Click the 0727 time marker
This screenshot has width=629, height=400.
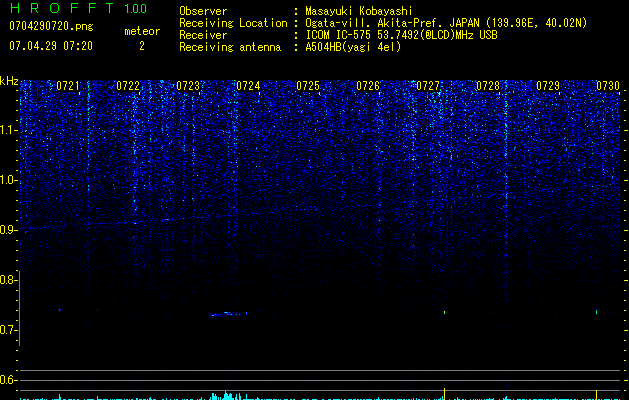click(x=428, y=86)
